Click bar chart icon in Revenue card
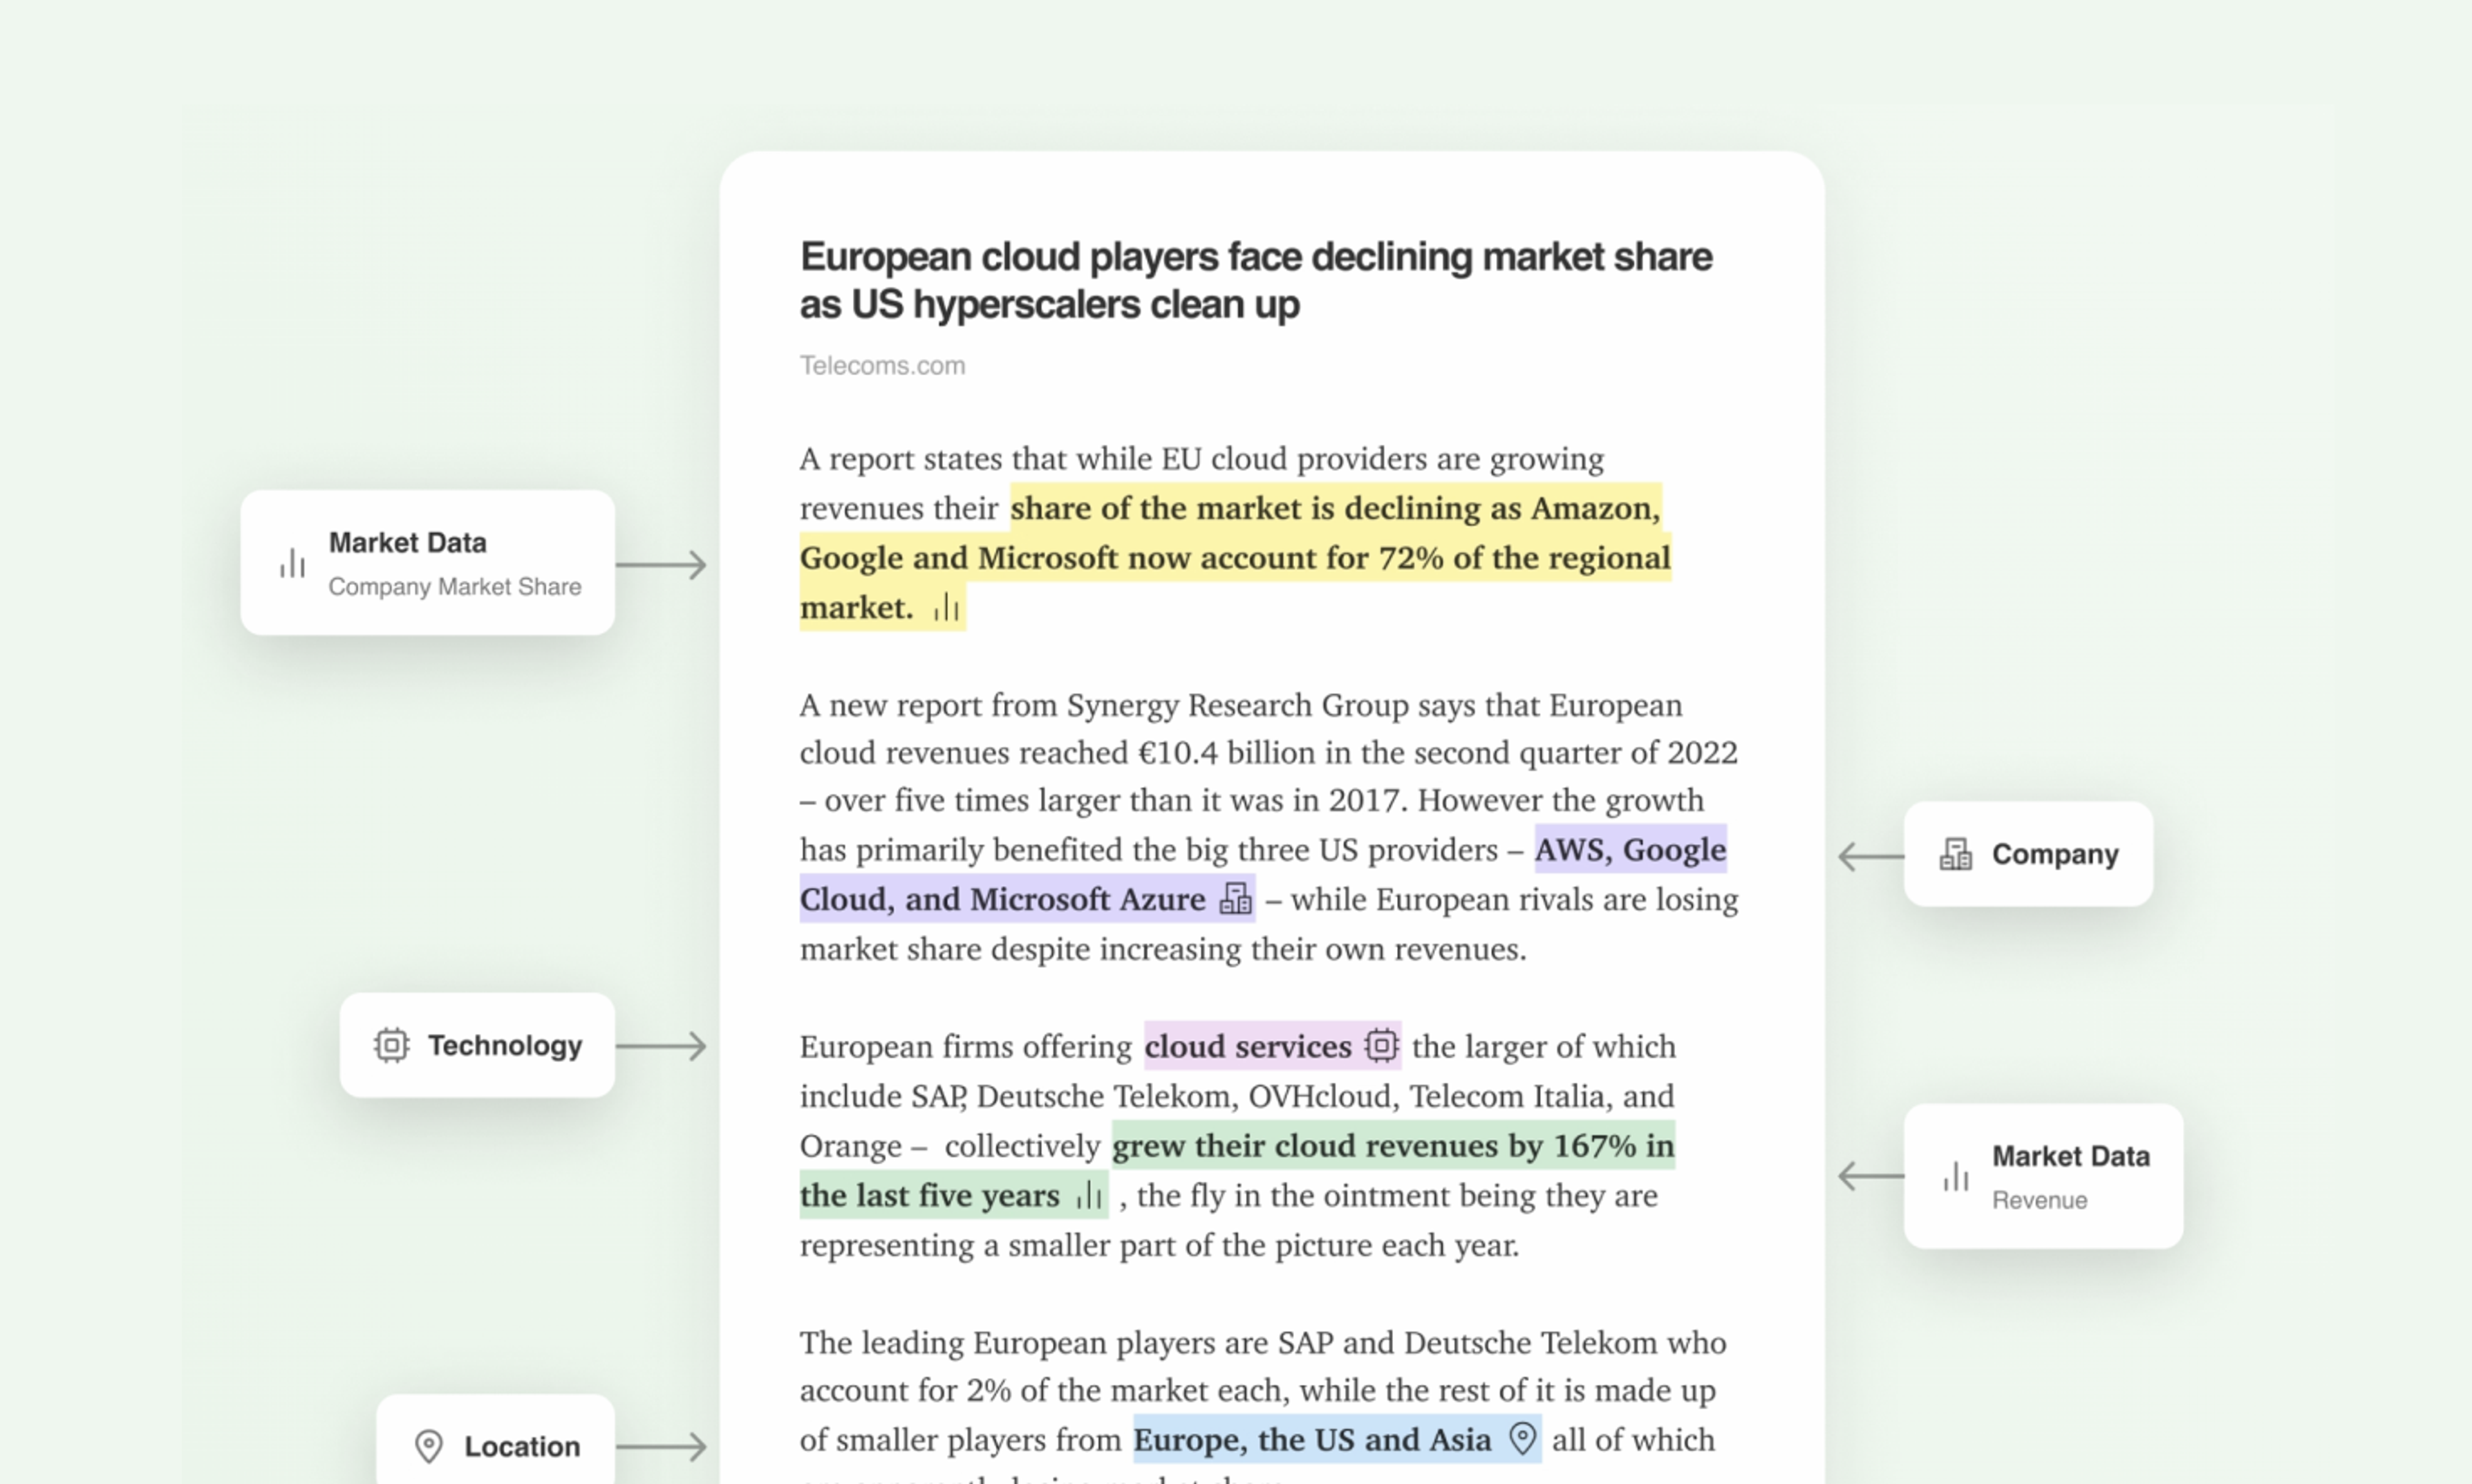Image resolution: width=2472 pixels, height=1484 pixels. 1955,1176
